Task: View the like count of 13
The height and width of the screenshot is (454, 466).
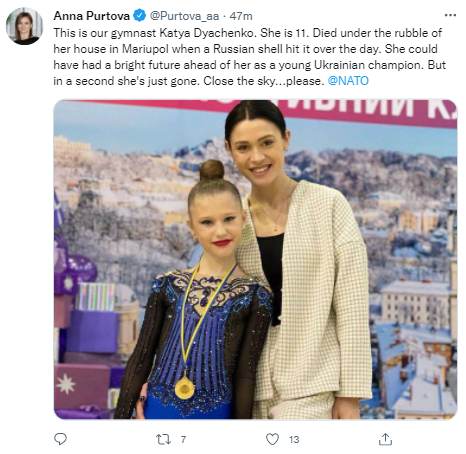Action: pos(294,439)
